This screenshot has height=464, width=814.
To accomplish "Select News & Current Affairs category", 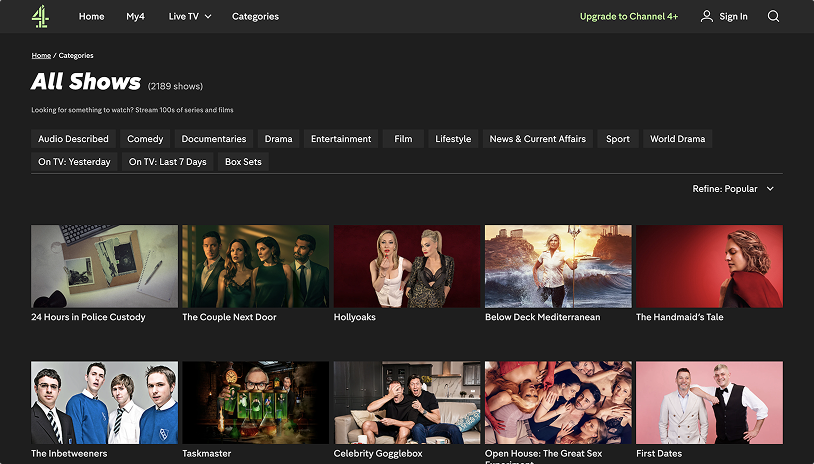I will [537, 139].
